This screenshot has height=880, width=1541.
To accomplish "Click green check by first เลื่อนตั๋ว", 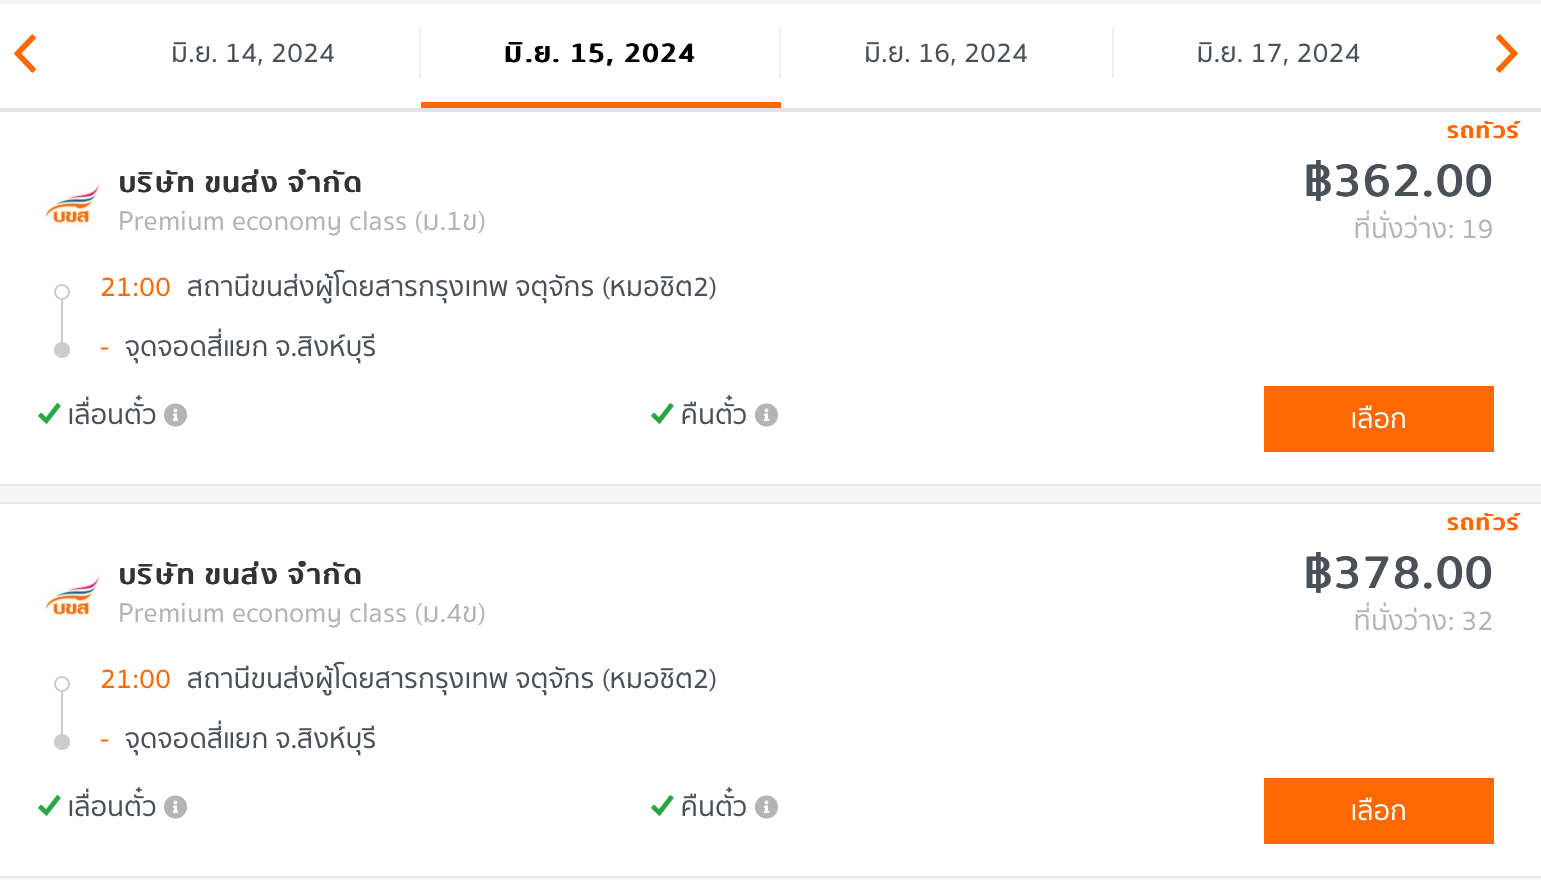I will [49, 414].
